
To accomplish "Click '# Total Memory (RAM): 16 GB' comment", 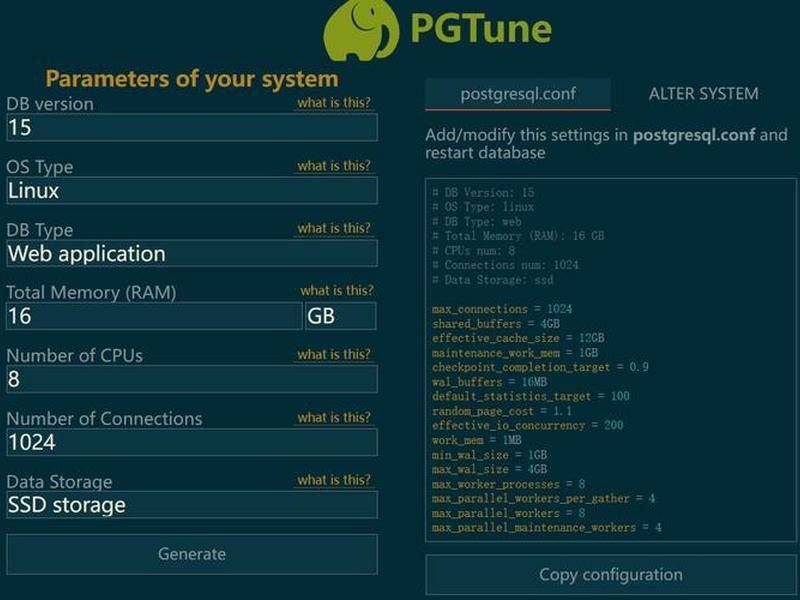I will click(x=518, y=236).
